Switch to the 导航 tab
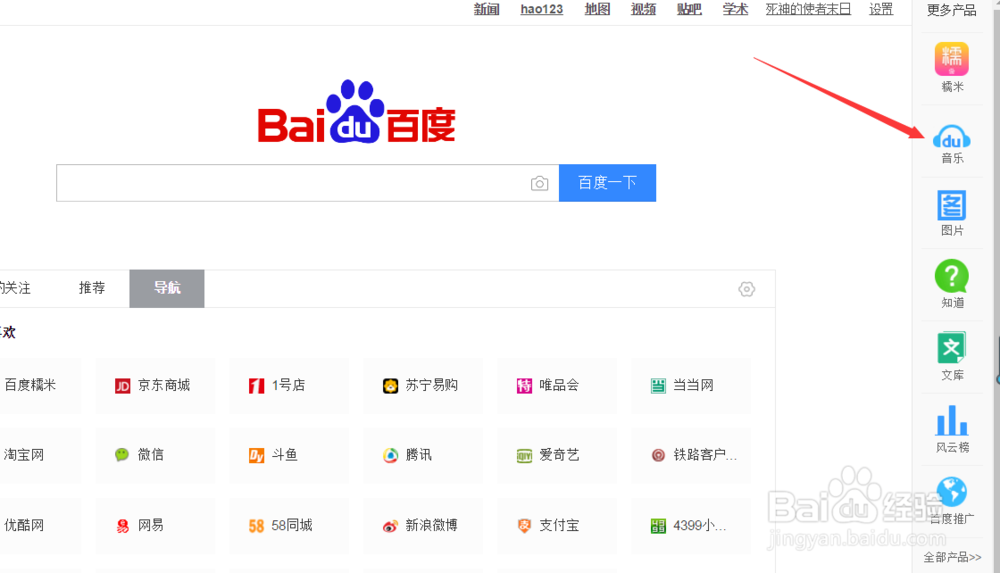This screenshot has height=573, width=1000. click(167, 288)
